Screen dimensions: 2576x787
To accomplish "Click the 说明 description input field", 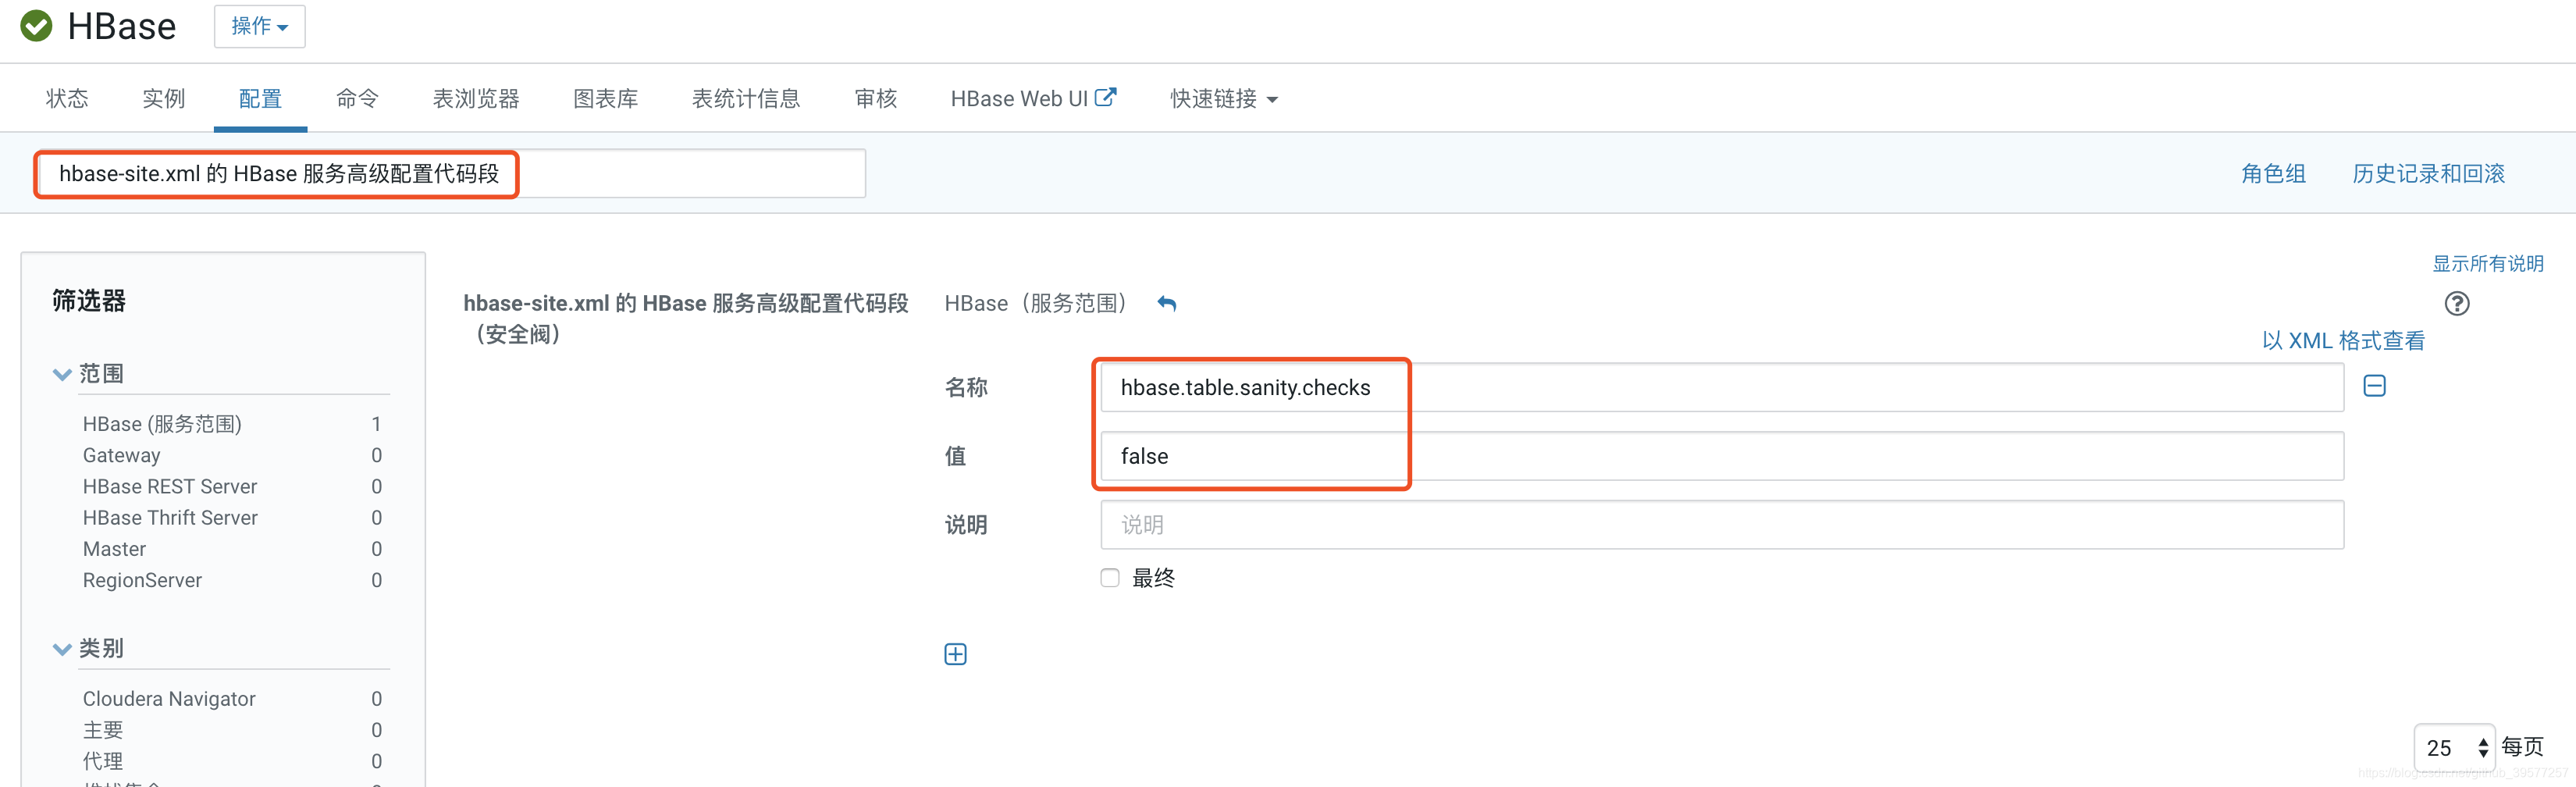I will point(1721,525).
